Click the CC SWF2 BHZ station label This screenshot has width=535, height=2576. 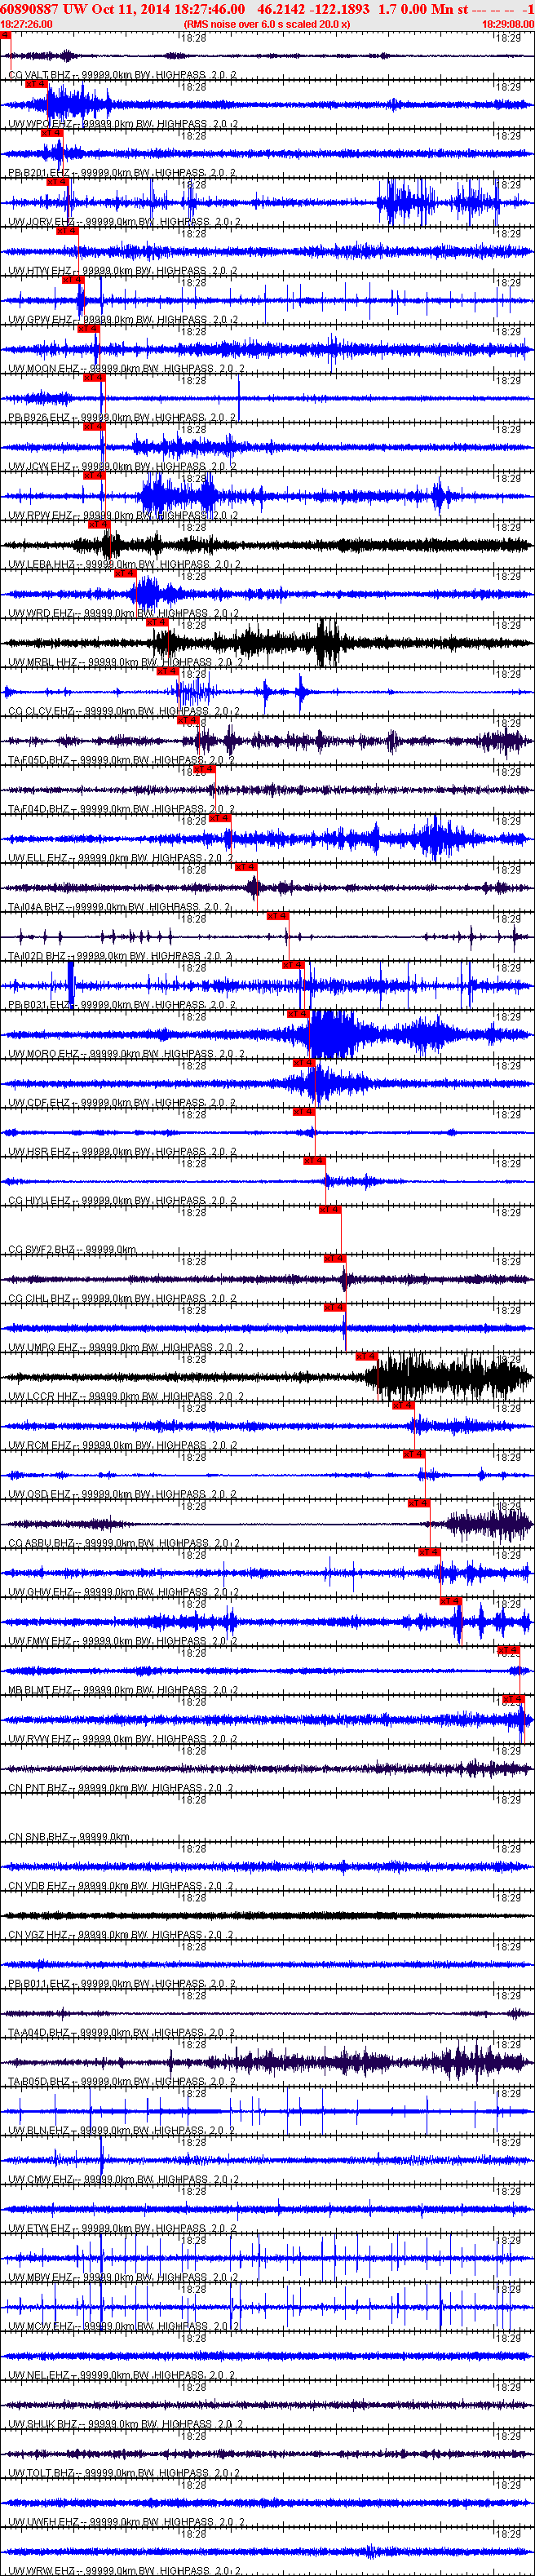tap(40, 1250)
